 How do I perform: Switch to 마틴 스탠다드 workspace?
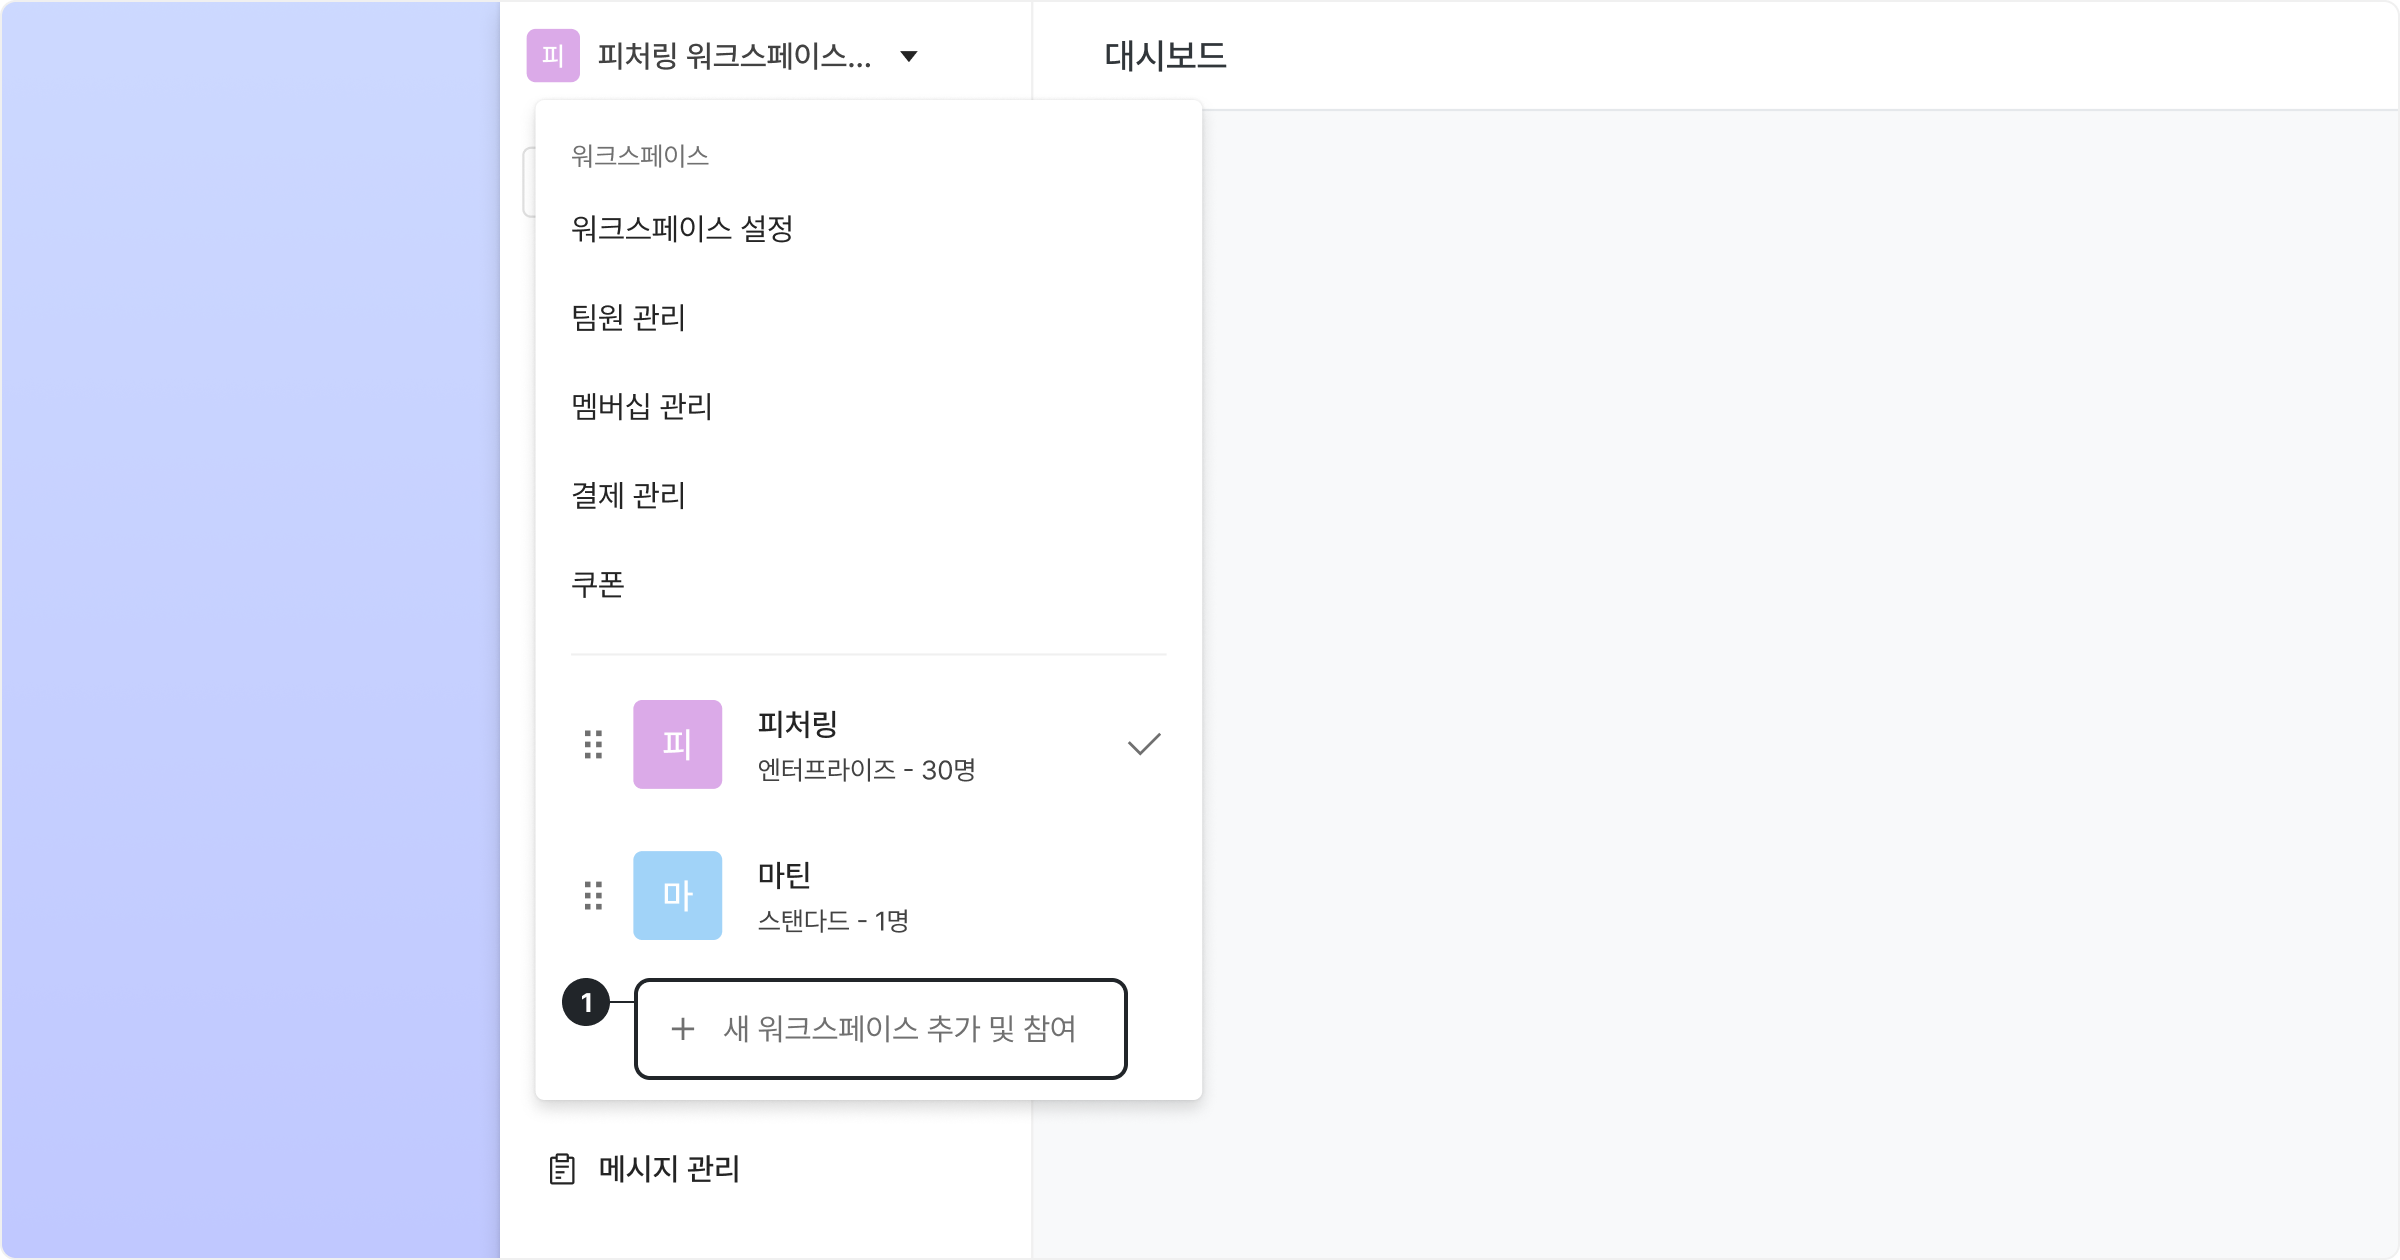click(x=832, y=896)
